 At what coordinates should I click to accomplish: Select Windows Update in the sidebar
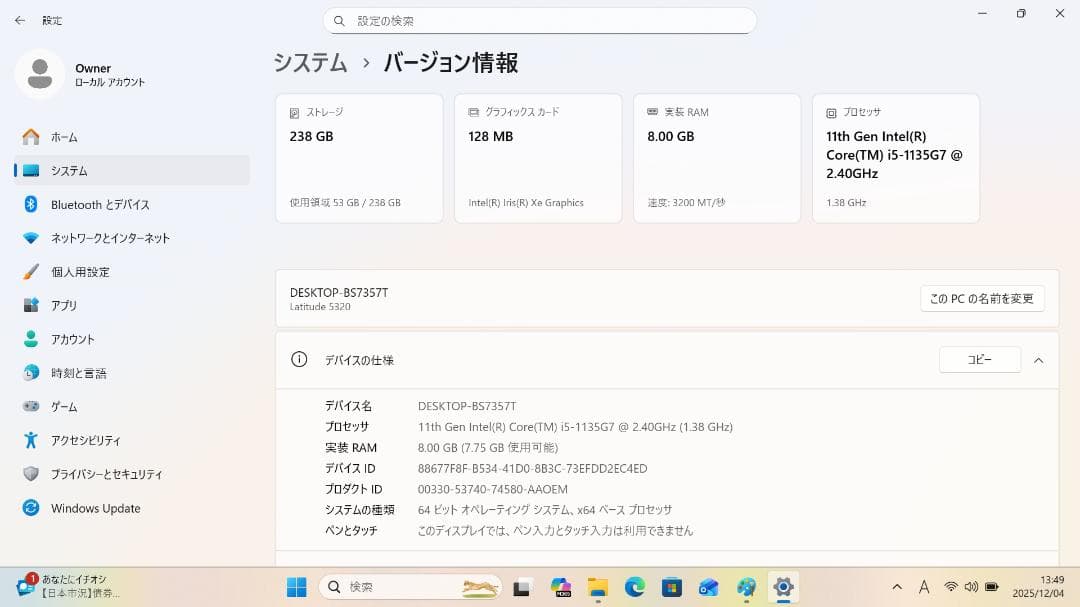[97, 508]
